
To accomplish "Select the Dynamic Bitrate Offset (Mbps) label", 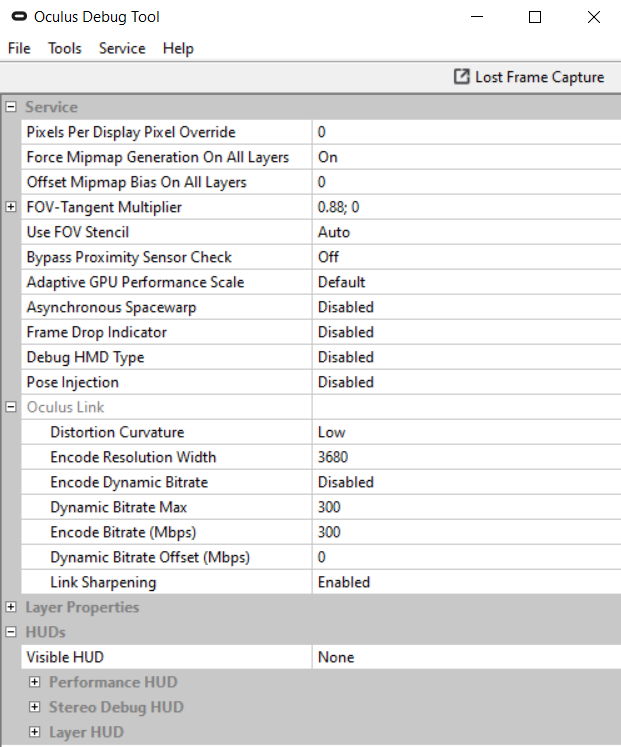I will (150, 557).
